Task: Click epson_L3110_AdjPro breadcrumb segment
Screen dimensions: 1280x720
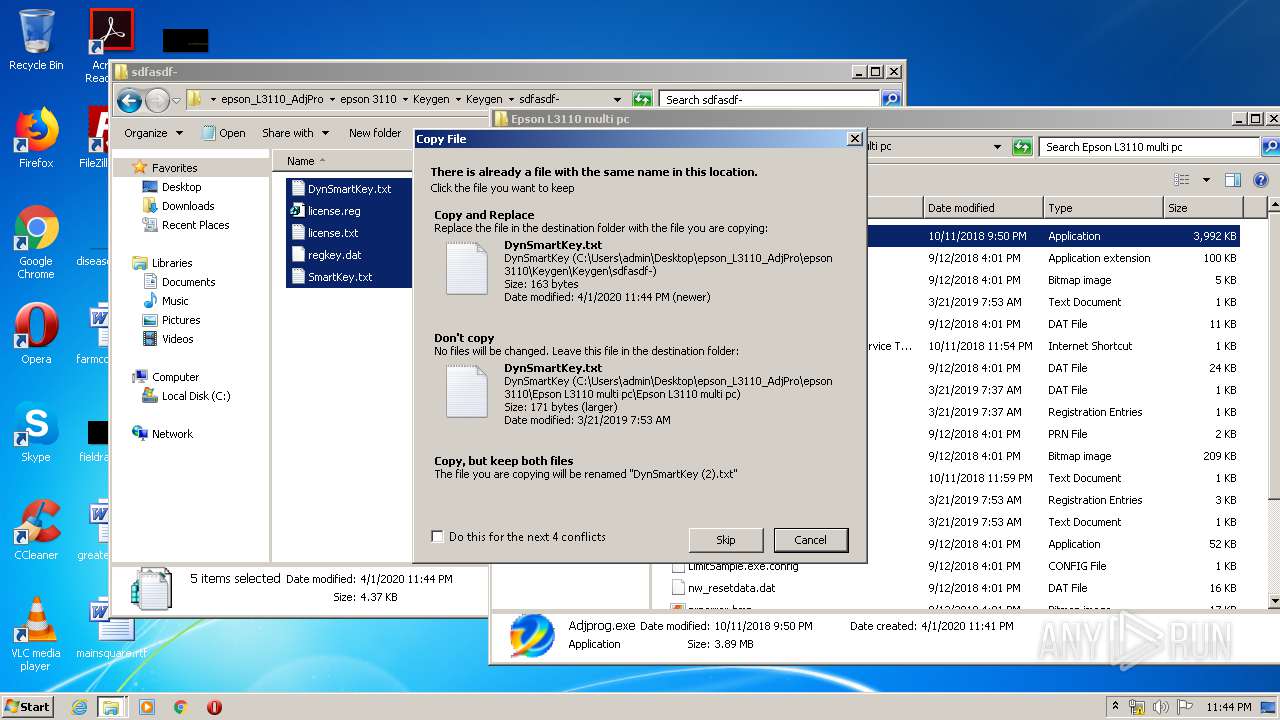Action: (x=272, y=99)
